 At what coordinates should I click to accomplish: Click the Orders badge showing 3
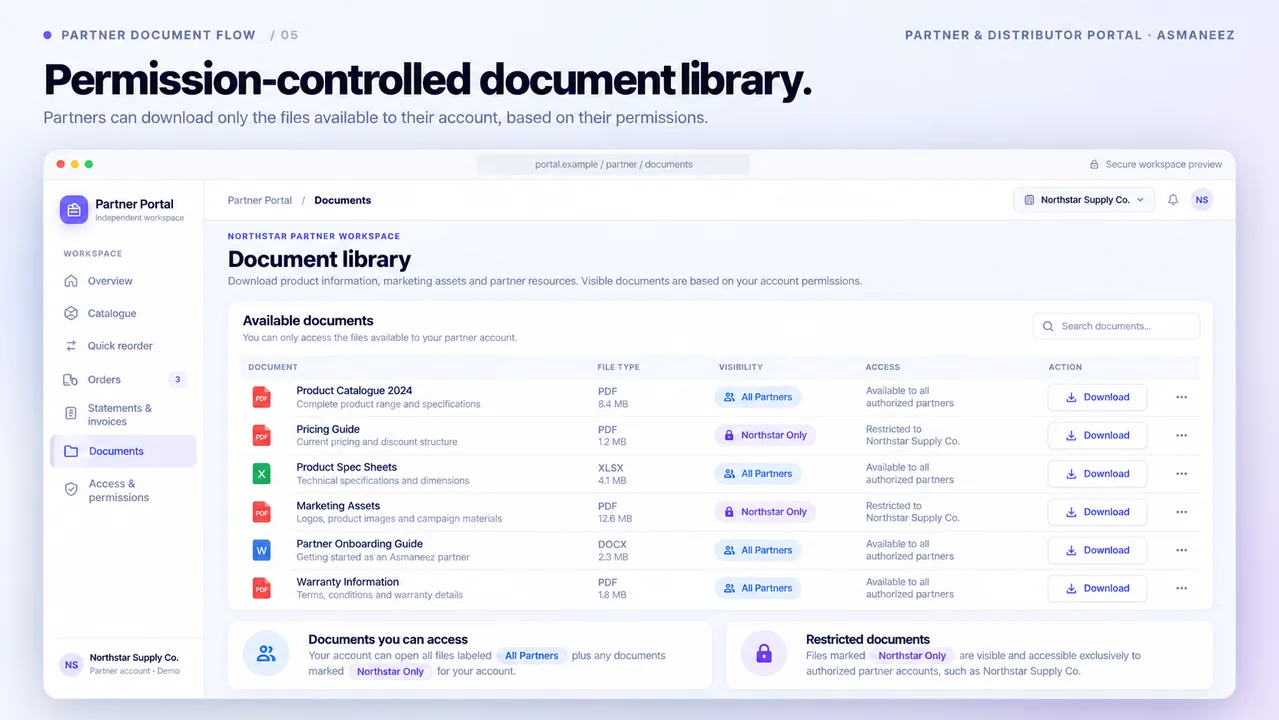(177, 380)
